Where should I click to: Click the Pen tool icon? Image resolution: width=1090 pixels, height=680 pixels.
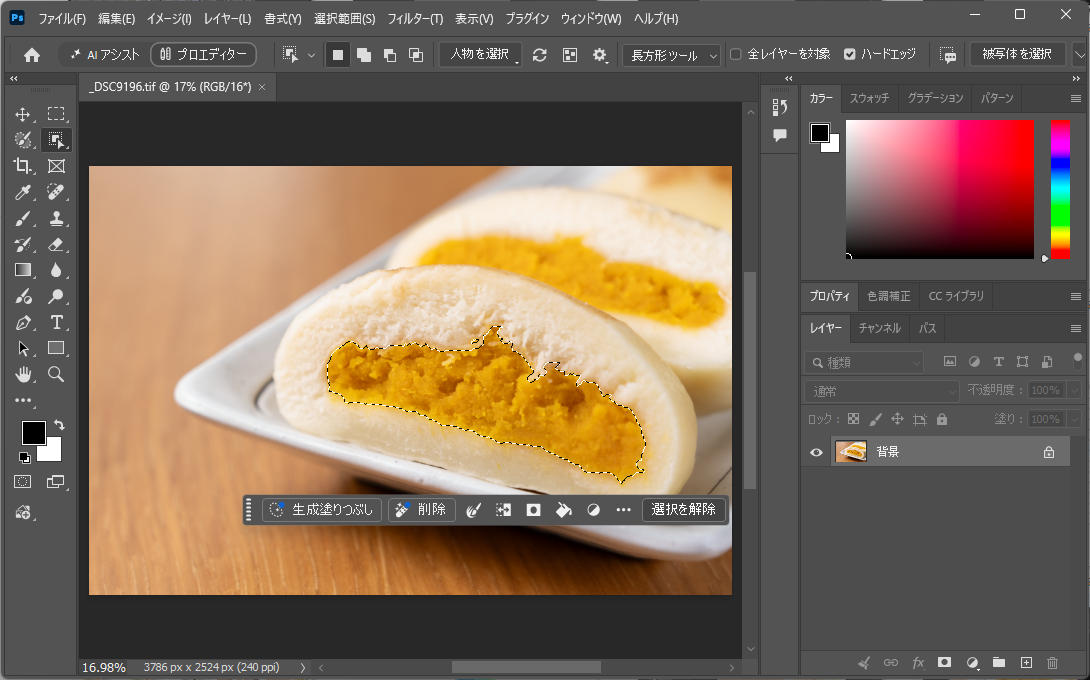(x=23, y=323)
